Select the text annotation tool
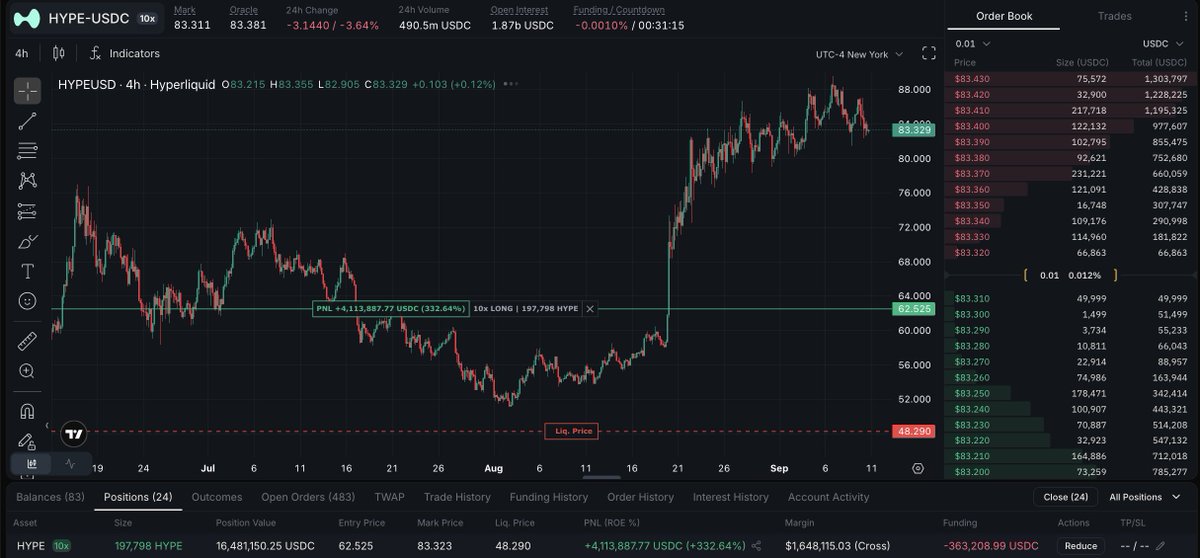The image size is (1200, 558). click(27, 271)
